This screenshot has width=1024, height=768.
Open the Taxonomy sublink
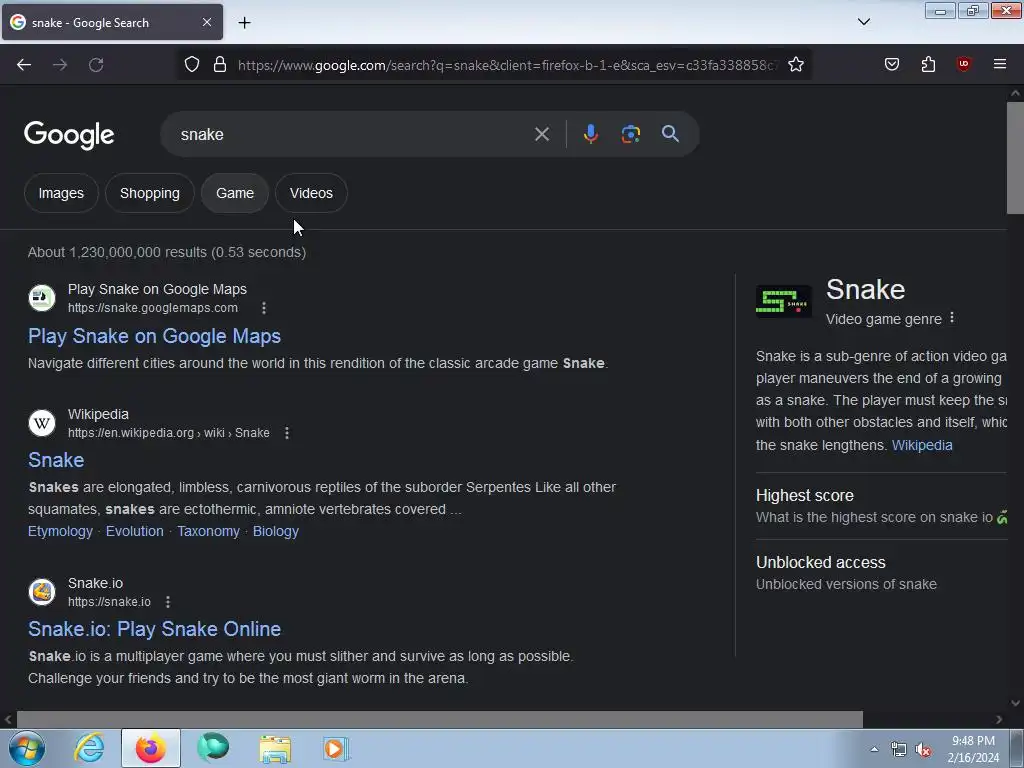click(x=208, y=531)
